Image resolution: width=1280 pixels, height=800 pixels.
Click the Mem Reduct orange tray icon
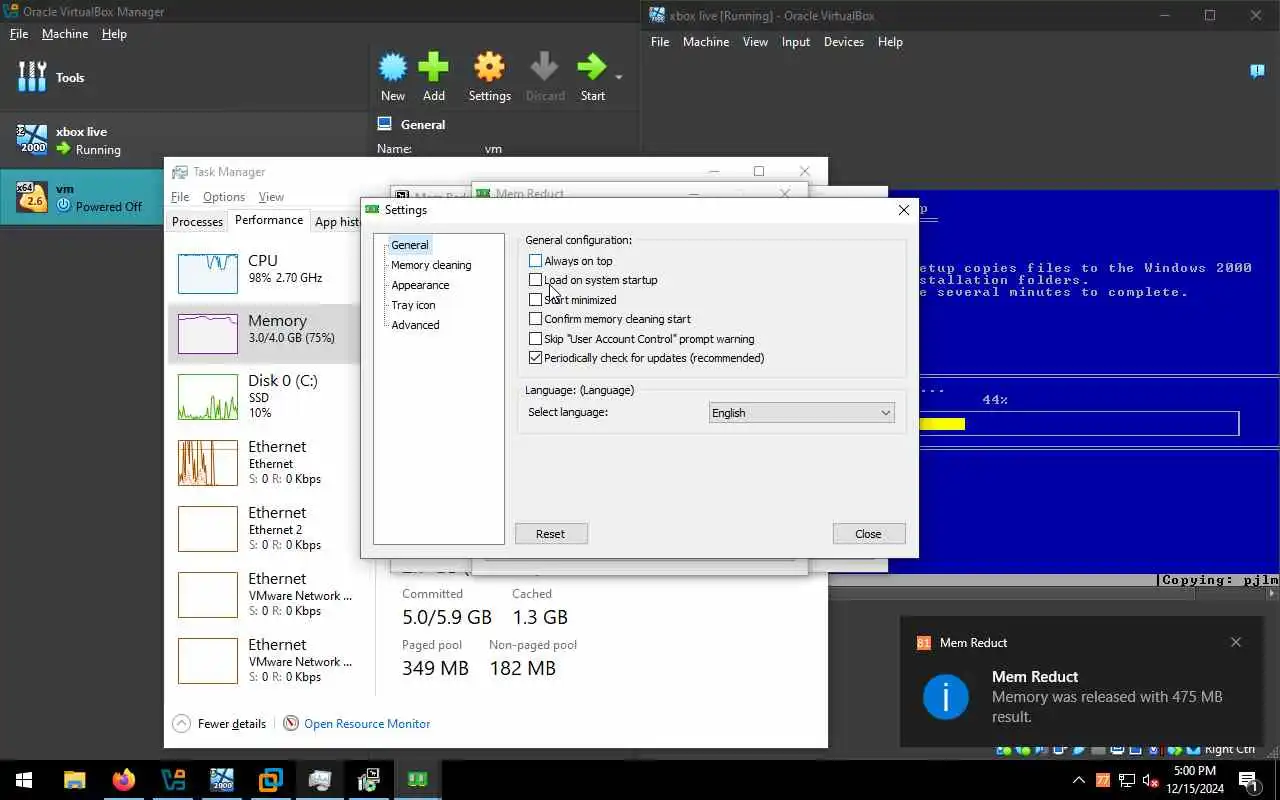pos(1103,780)
